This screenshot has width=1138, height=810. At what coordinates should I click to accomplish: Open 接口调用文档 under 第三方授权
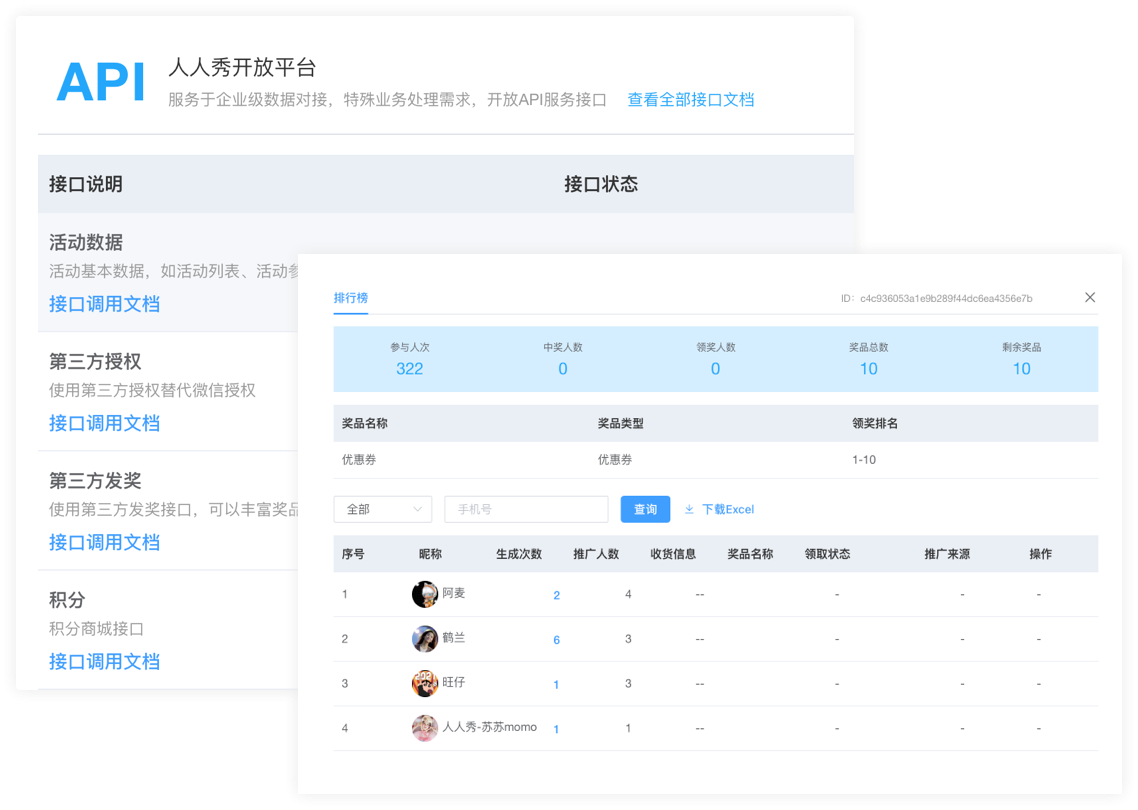pos(105,423)
